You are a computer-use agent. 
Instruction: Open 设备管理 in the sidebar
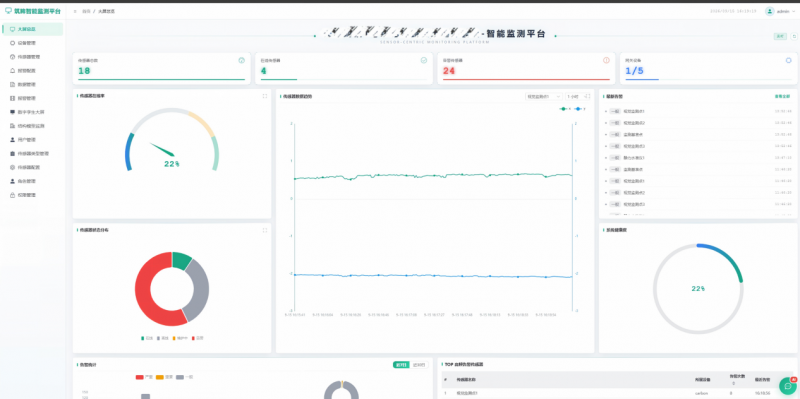point(33,43)
